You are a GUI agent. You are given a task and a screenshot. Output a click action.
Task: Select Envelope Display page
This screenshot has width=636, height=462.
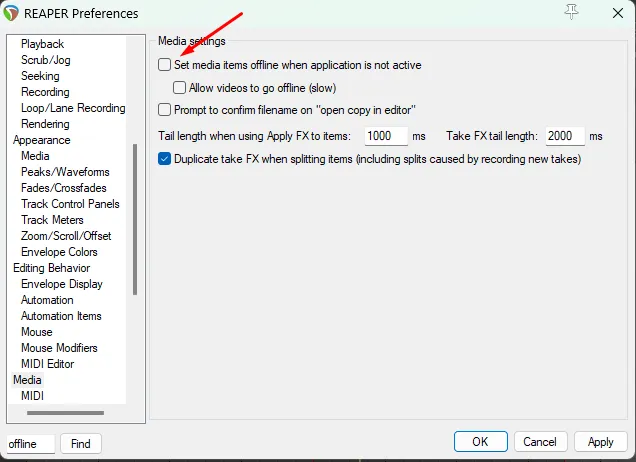pyautogui.click(x=62, y=284)
